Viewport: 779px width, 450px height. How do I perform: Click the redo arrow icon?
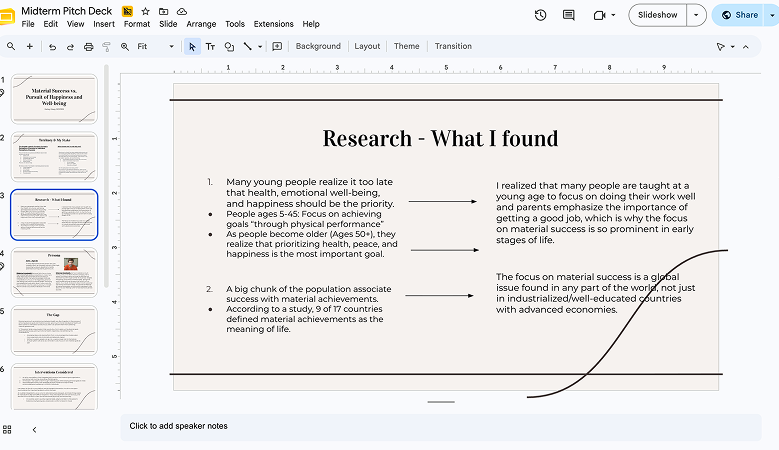coord(70,47)
